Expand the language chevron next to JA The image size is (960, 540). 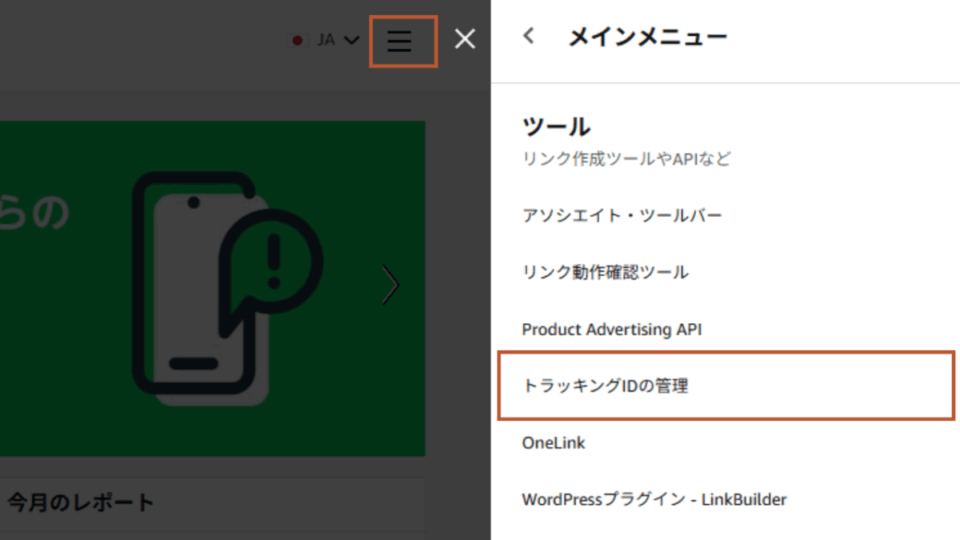351,41
